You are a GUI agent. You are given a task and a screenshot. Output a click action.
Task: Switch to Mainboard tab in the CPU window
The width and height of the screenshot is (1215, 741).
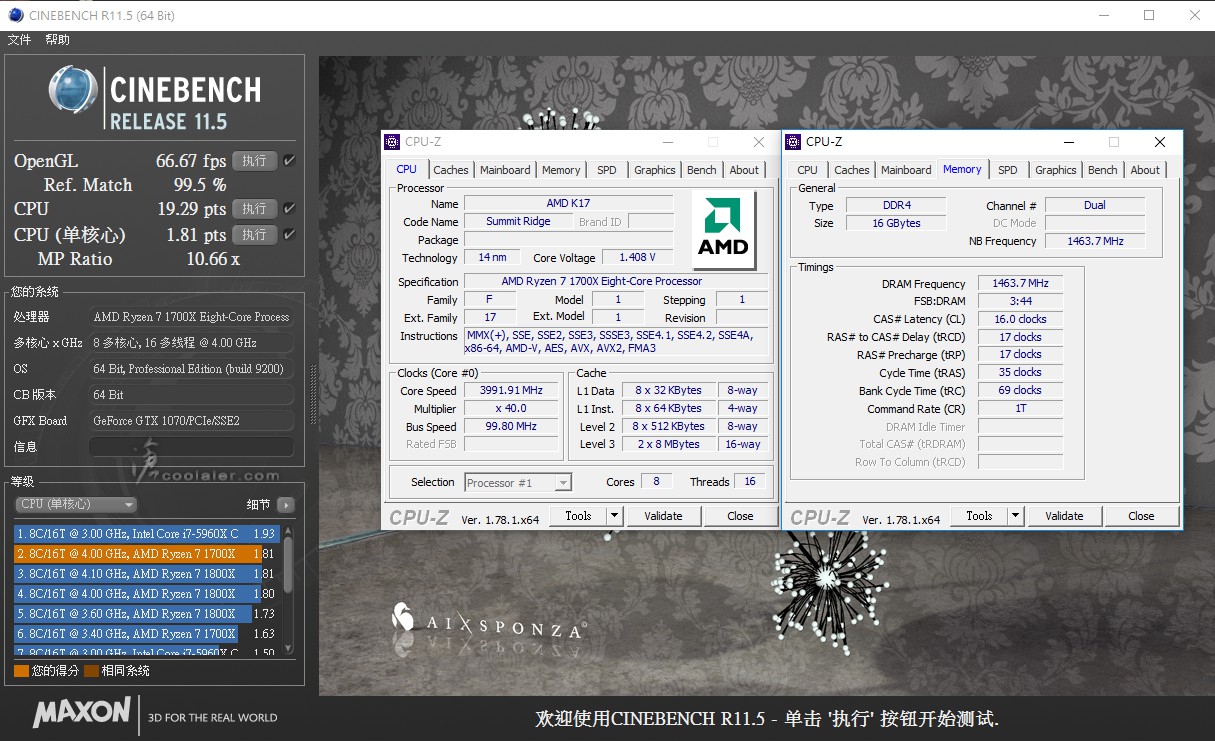point(505,170)
